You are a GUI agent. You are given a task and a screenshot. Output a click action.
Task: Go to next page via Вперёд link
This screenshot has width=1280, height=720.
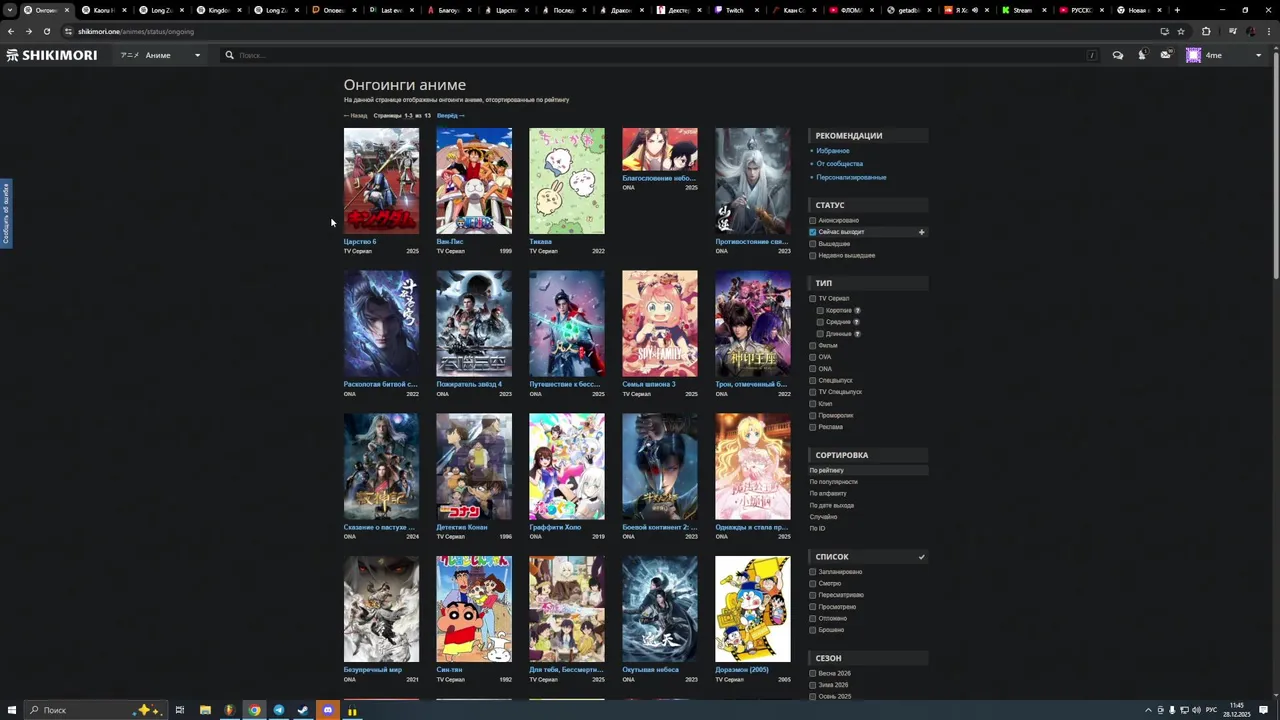pos(450,116)
